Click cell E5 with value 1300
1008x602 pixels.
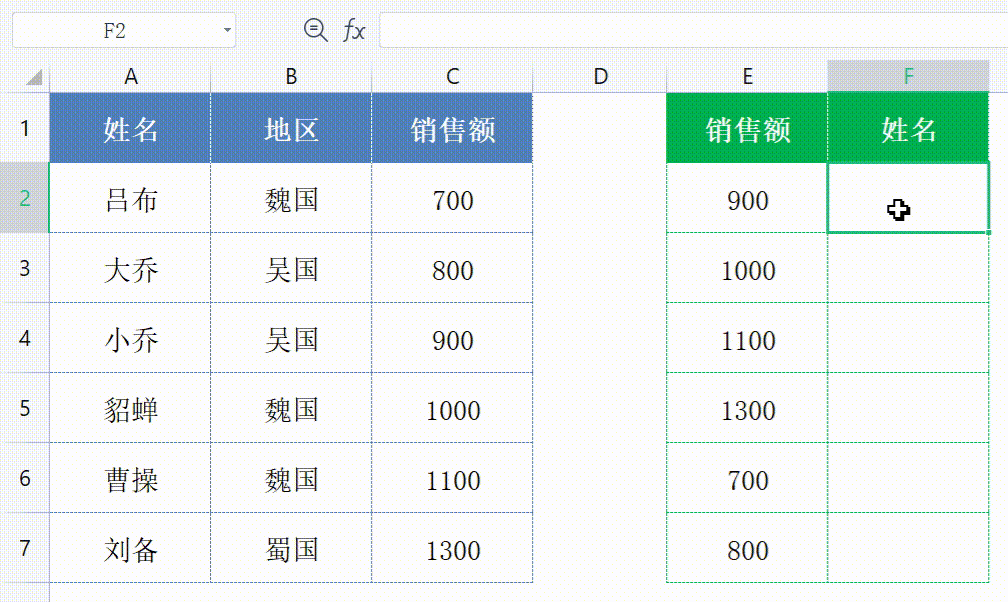747,409
